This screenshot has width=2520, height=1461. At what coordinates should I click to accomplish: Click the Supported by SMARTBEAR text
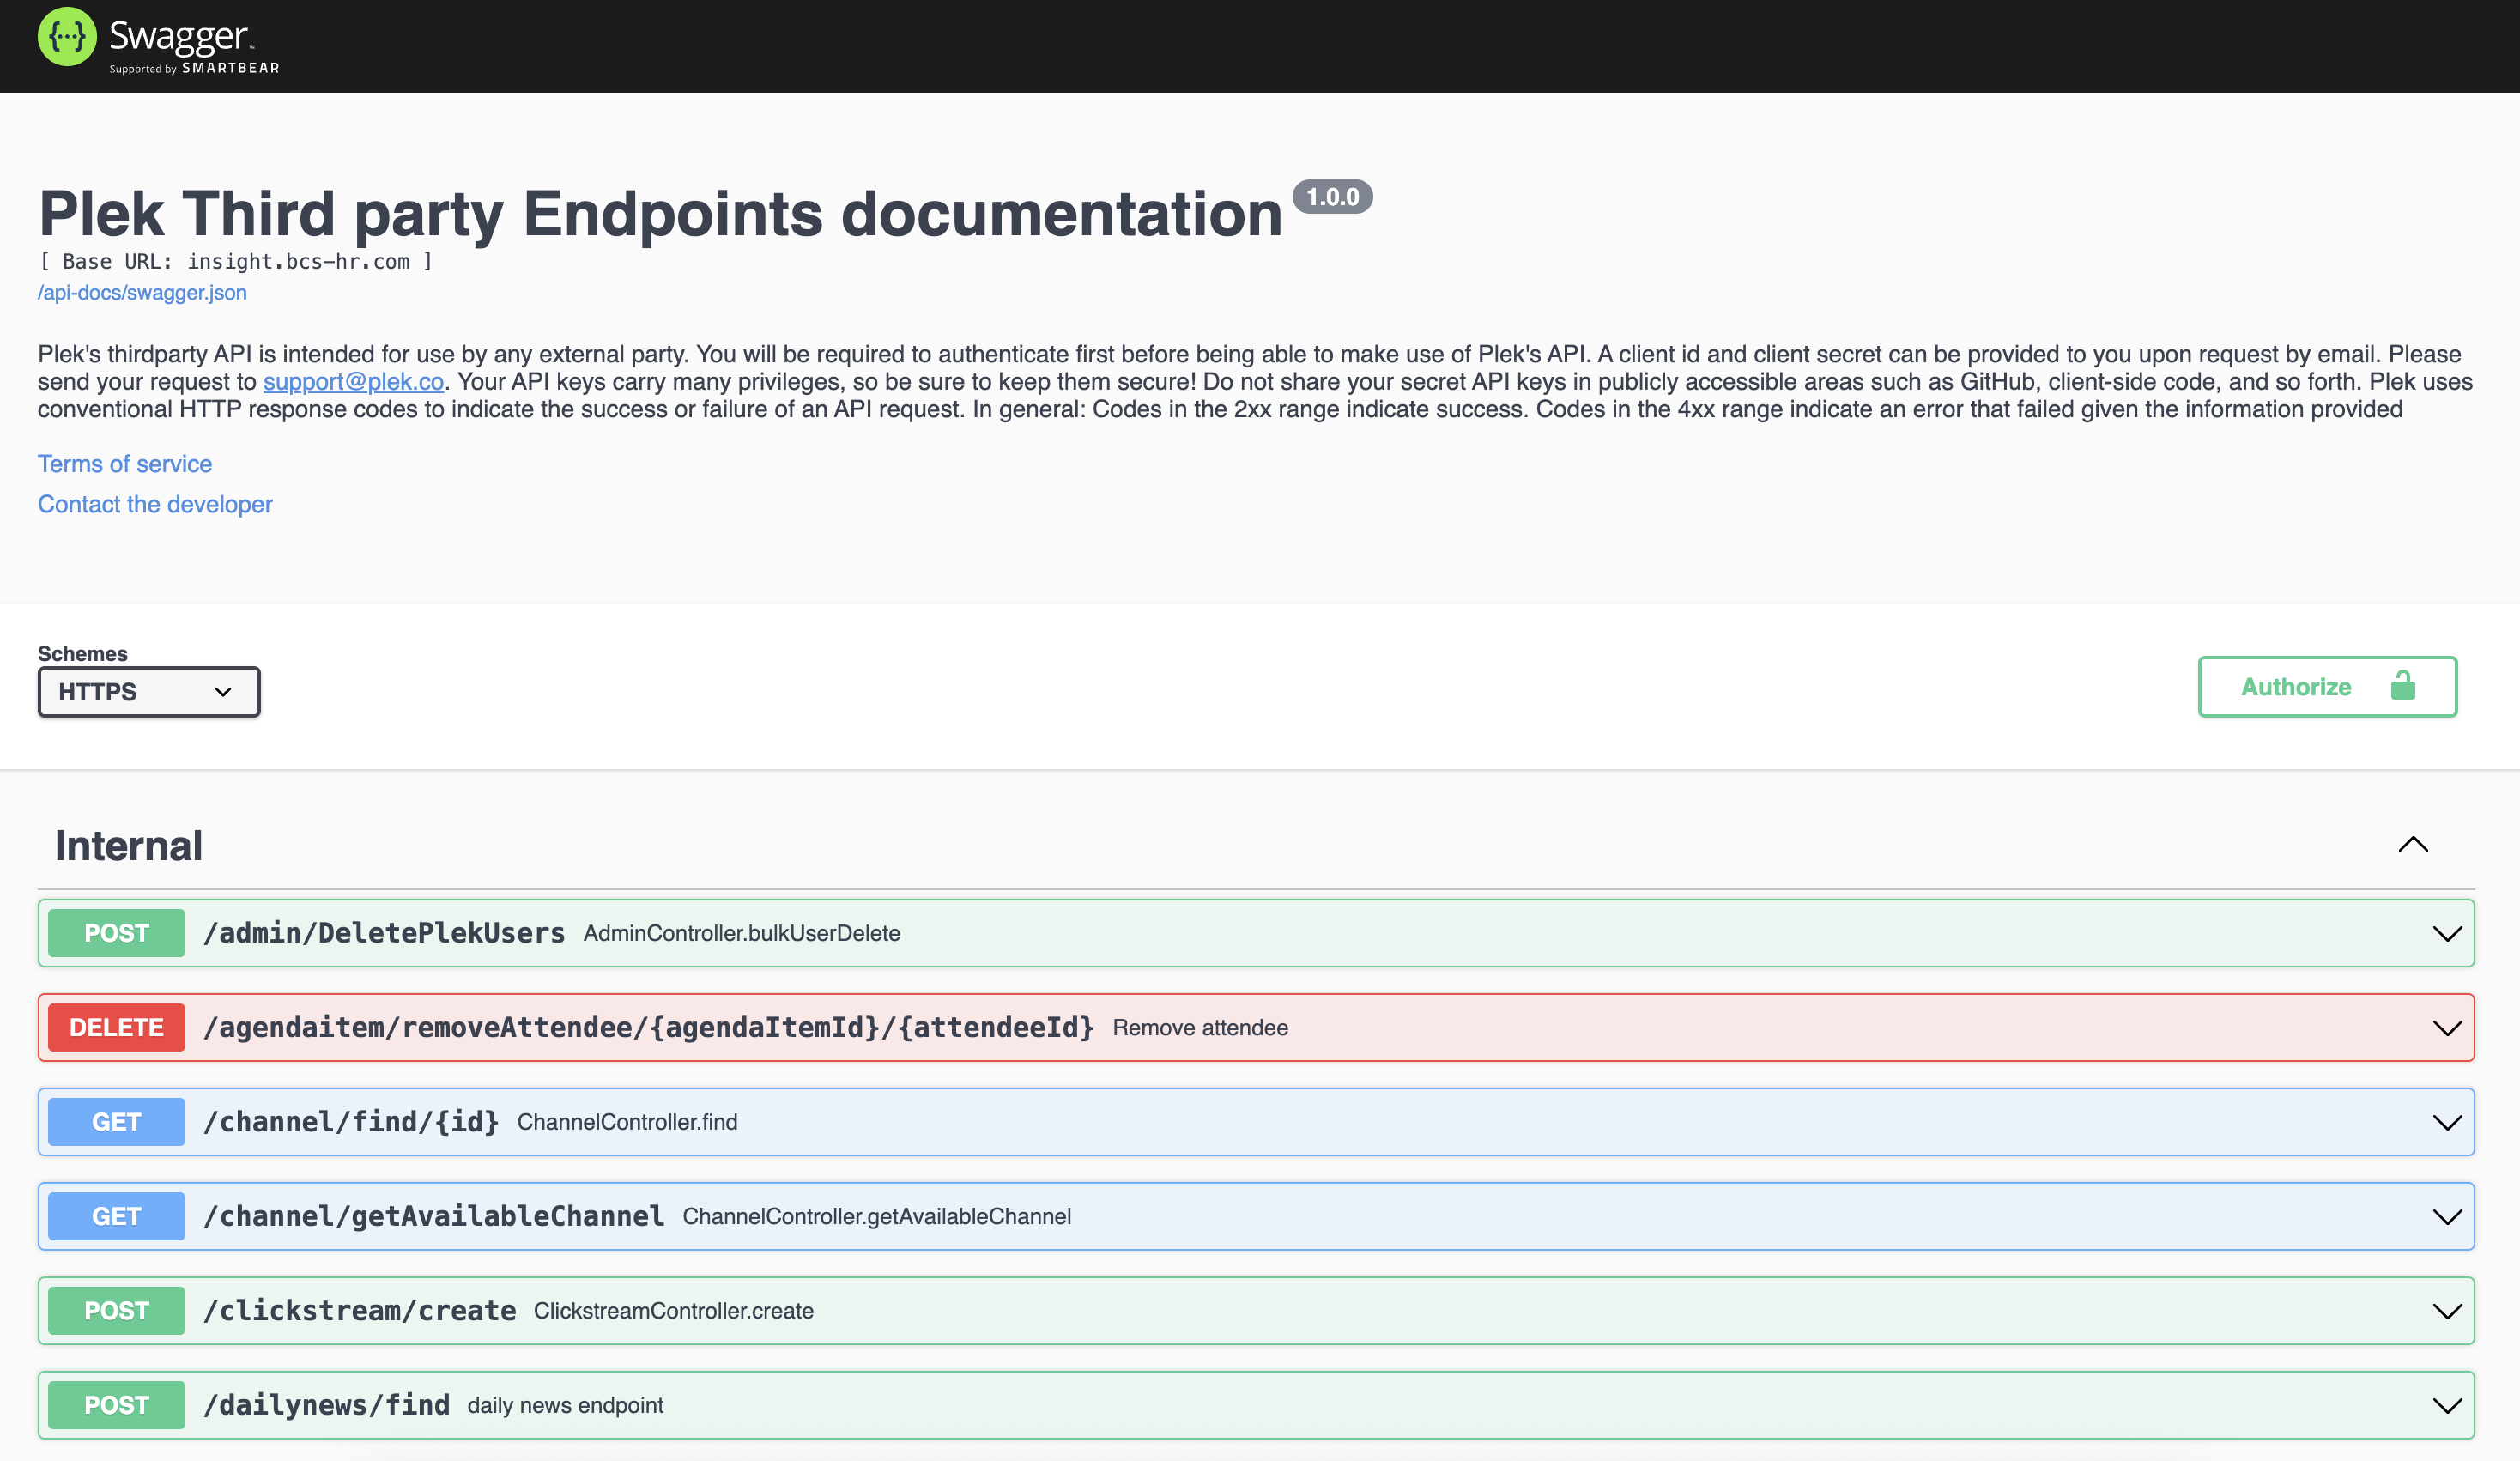tap(194, 68)
